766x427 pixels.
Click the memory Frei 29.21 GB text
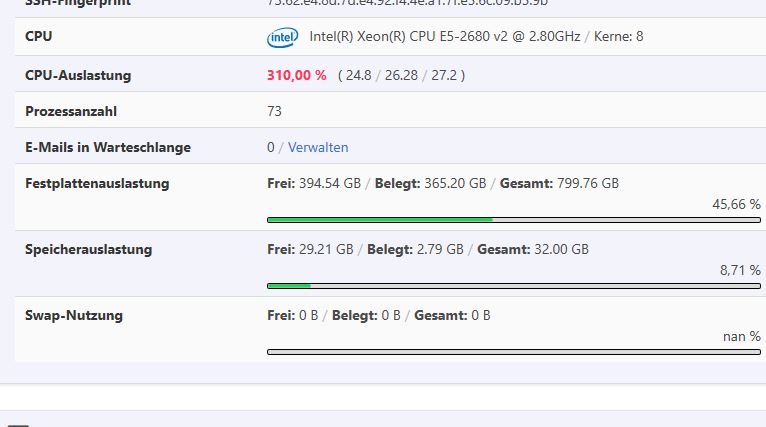[311, 249]
